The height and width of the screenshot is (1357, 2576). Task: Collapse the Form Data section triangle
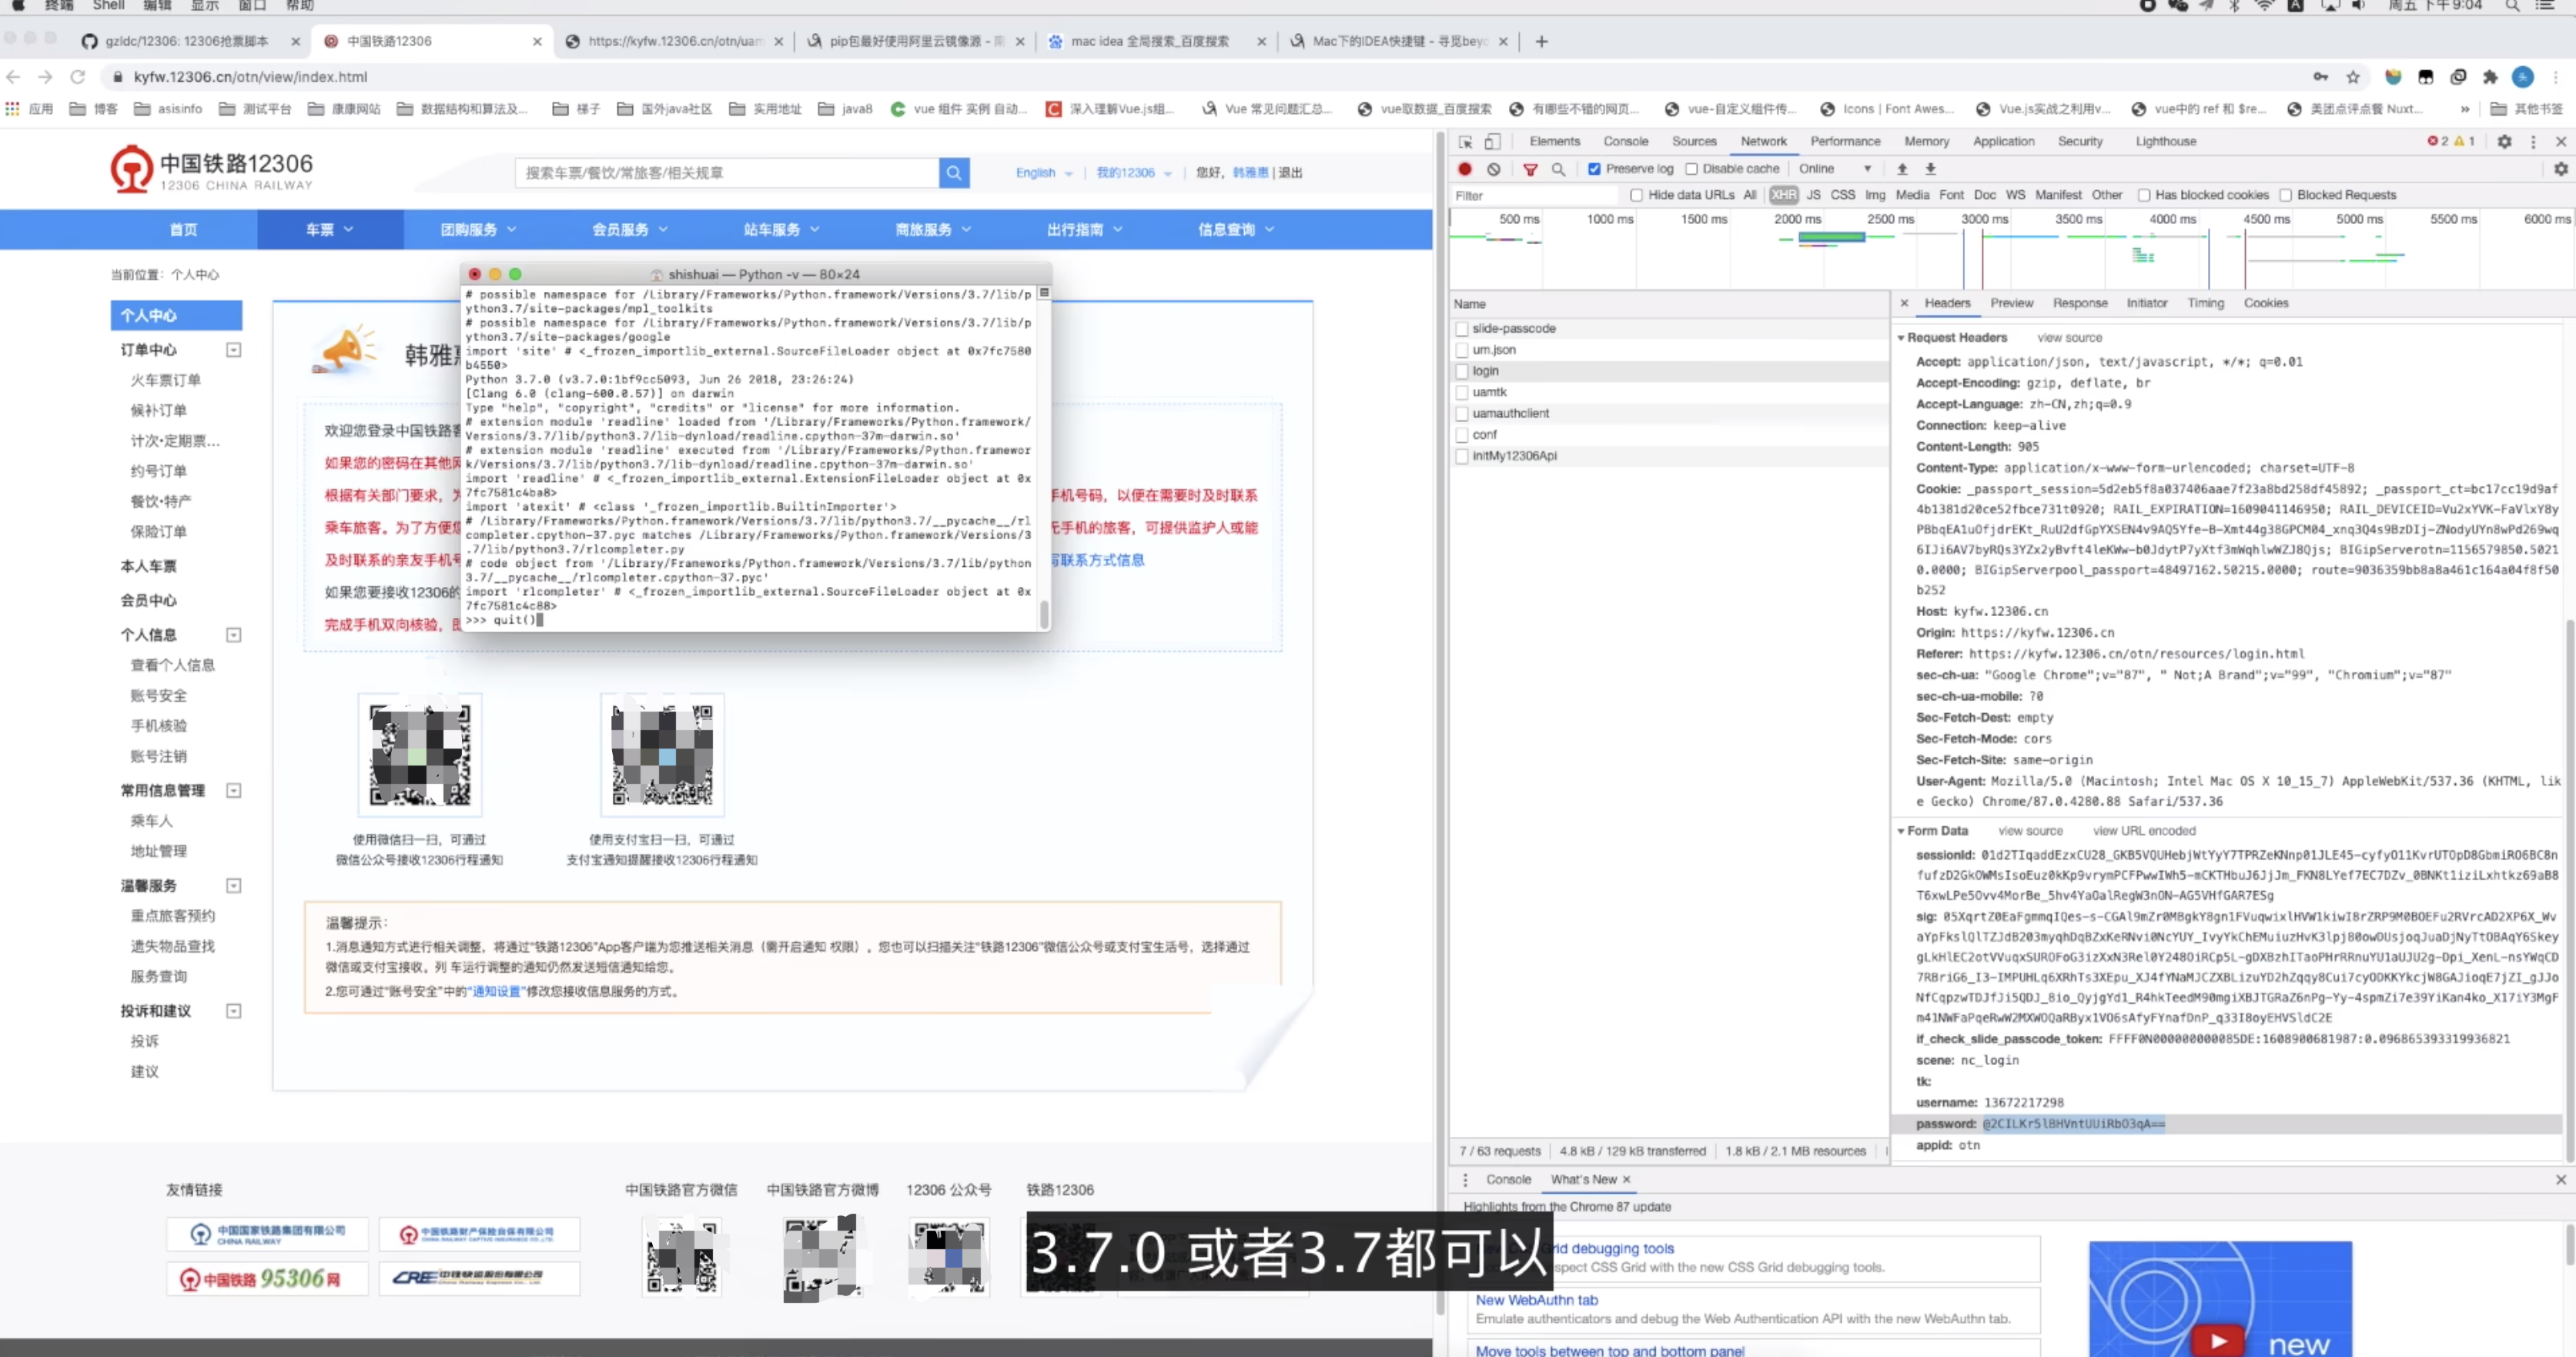tap(1901, 831)
